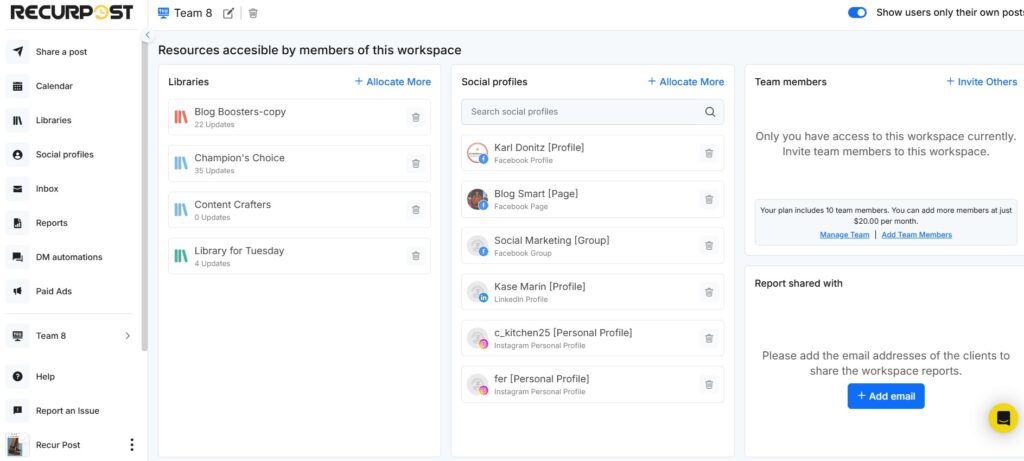Click the search magnifier icon in social profiles

click(710, 112)
